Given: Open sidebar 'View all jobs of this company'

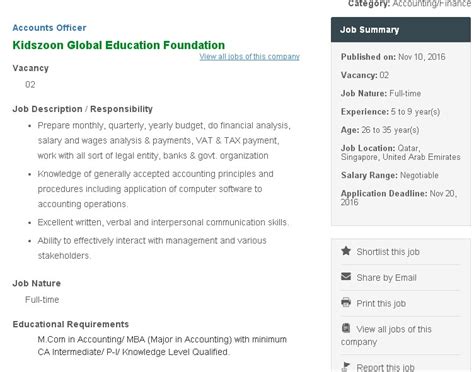Looking at the screenshot, I should point(386,335).
